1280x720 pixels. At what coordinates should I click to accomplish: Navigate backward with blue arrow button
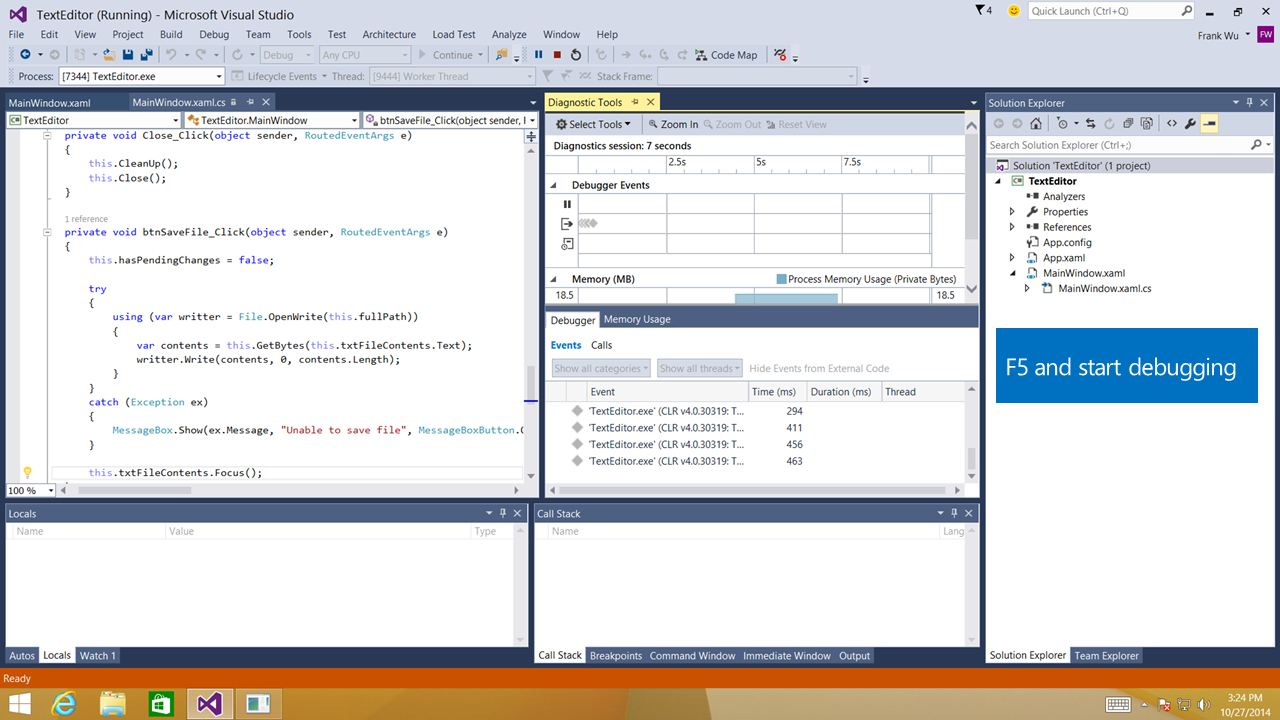[25, 55]
